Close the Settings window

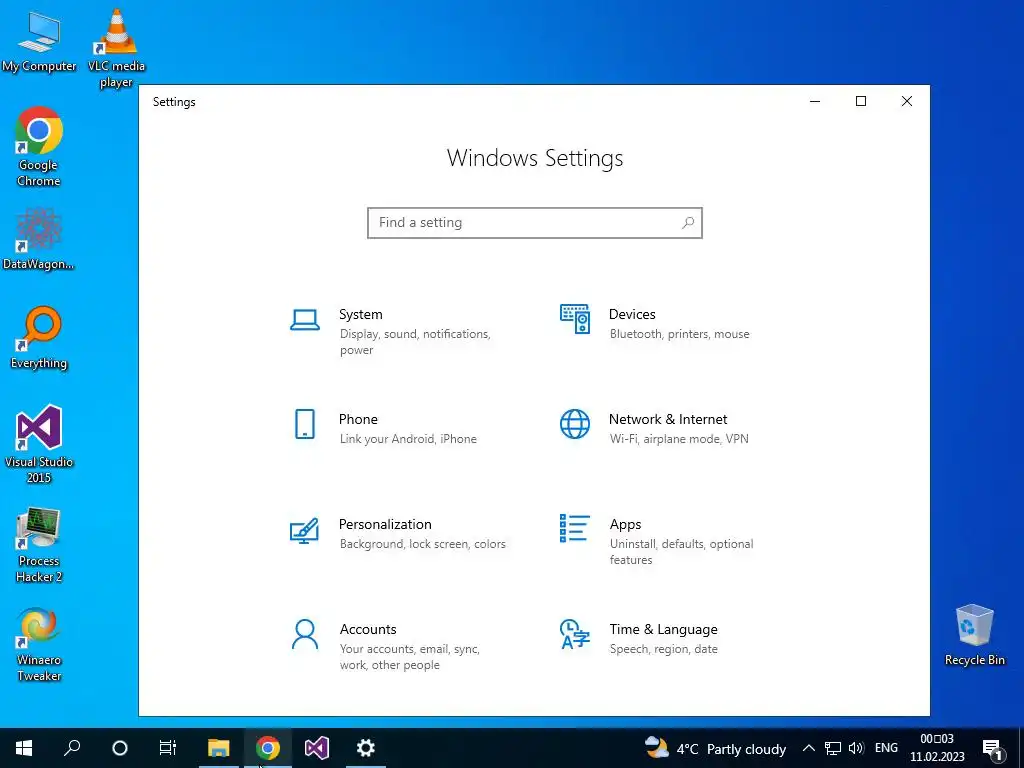coord(907,101)
